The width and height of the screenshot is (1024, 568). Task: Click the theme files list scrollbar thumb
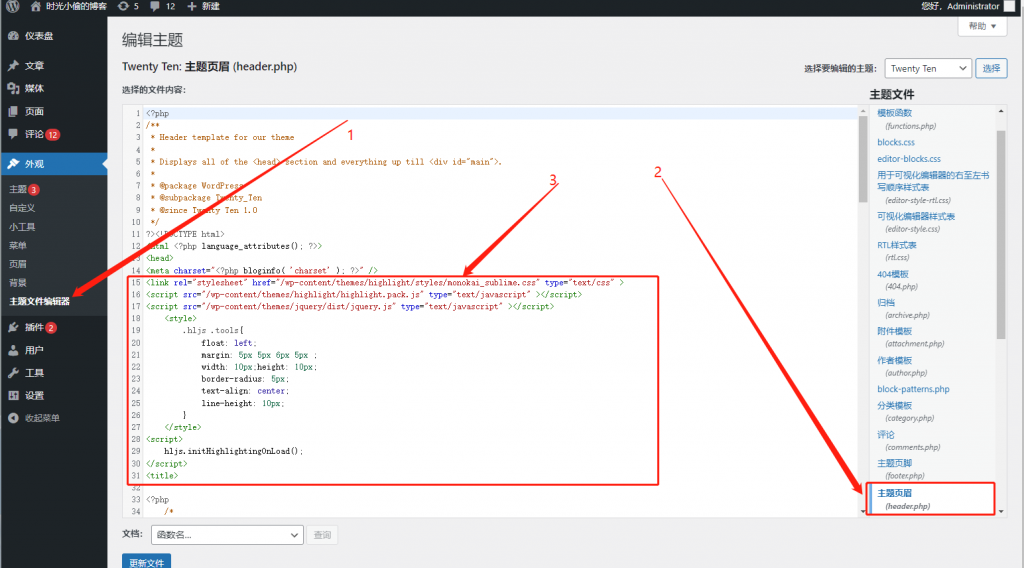(1000, 235)
